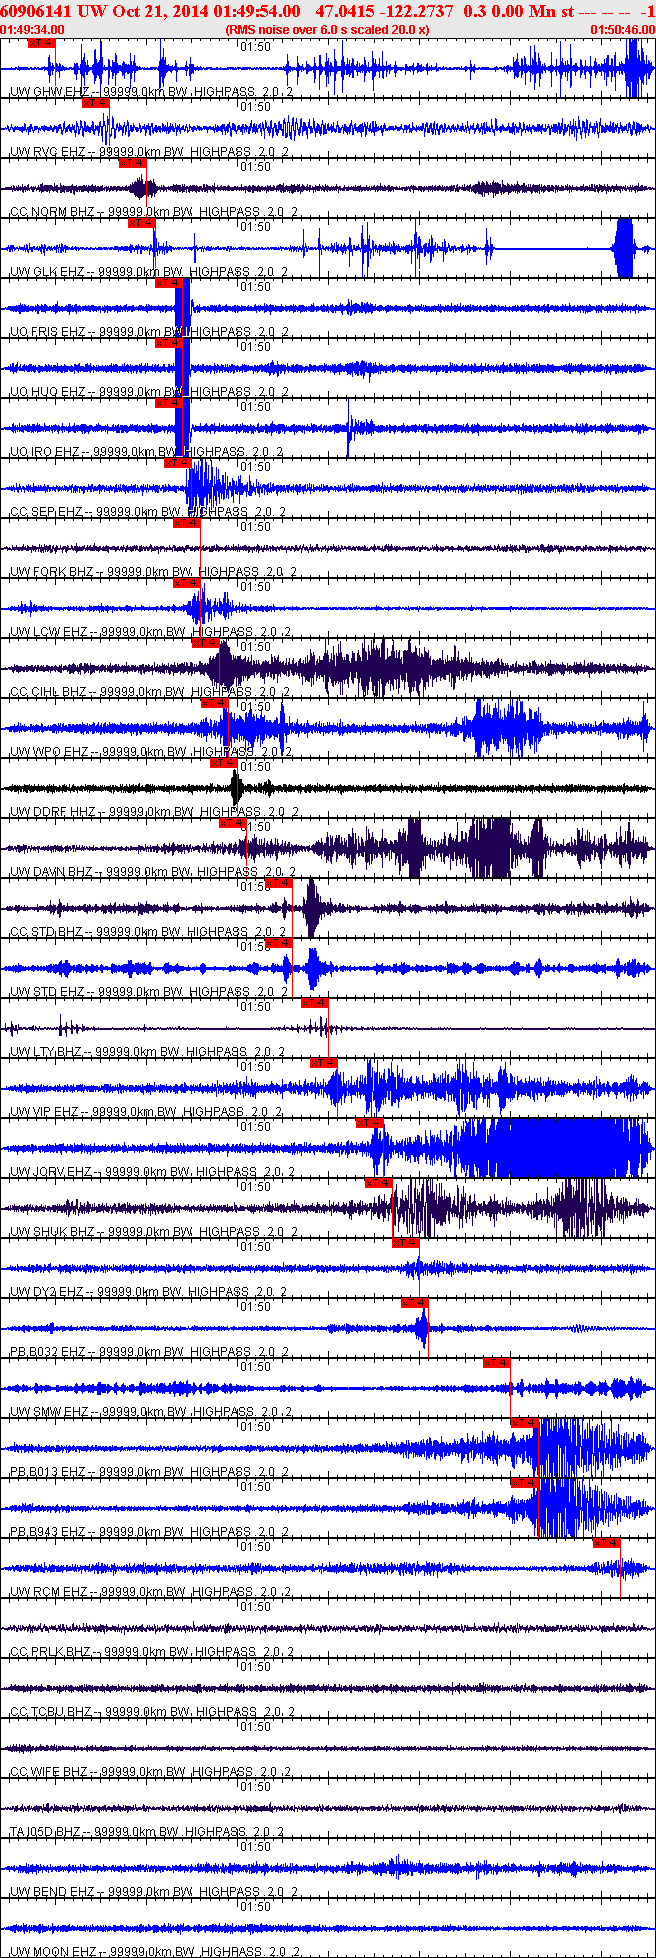Screen dimensions: 656x1958
Task: Click the red pick marker on CIHL trace
Action: click(205, 643)
